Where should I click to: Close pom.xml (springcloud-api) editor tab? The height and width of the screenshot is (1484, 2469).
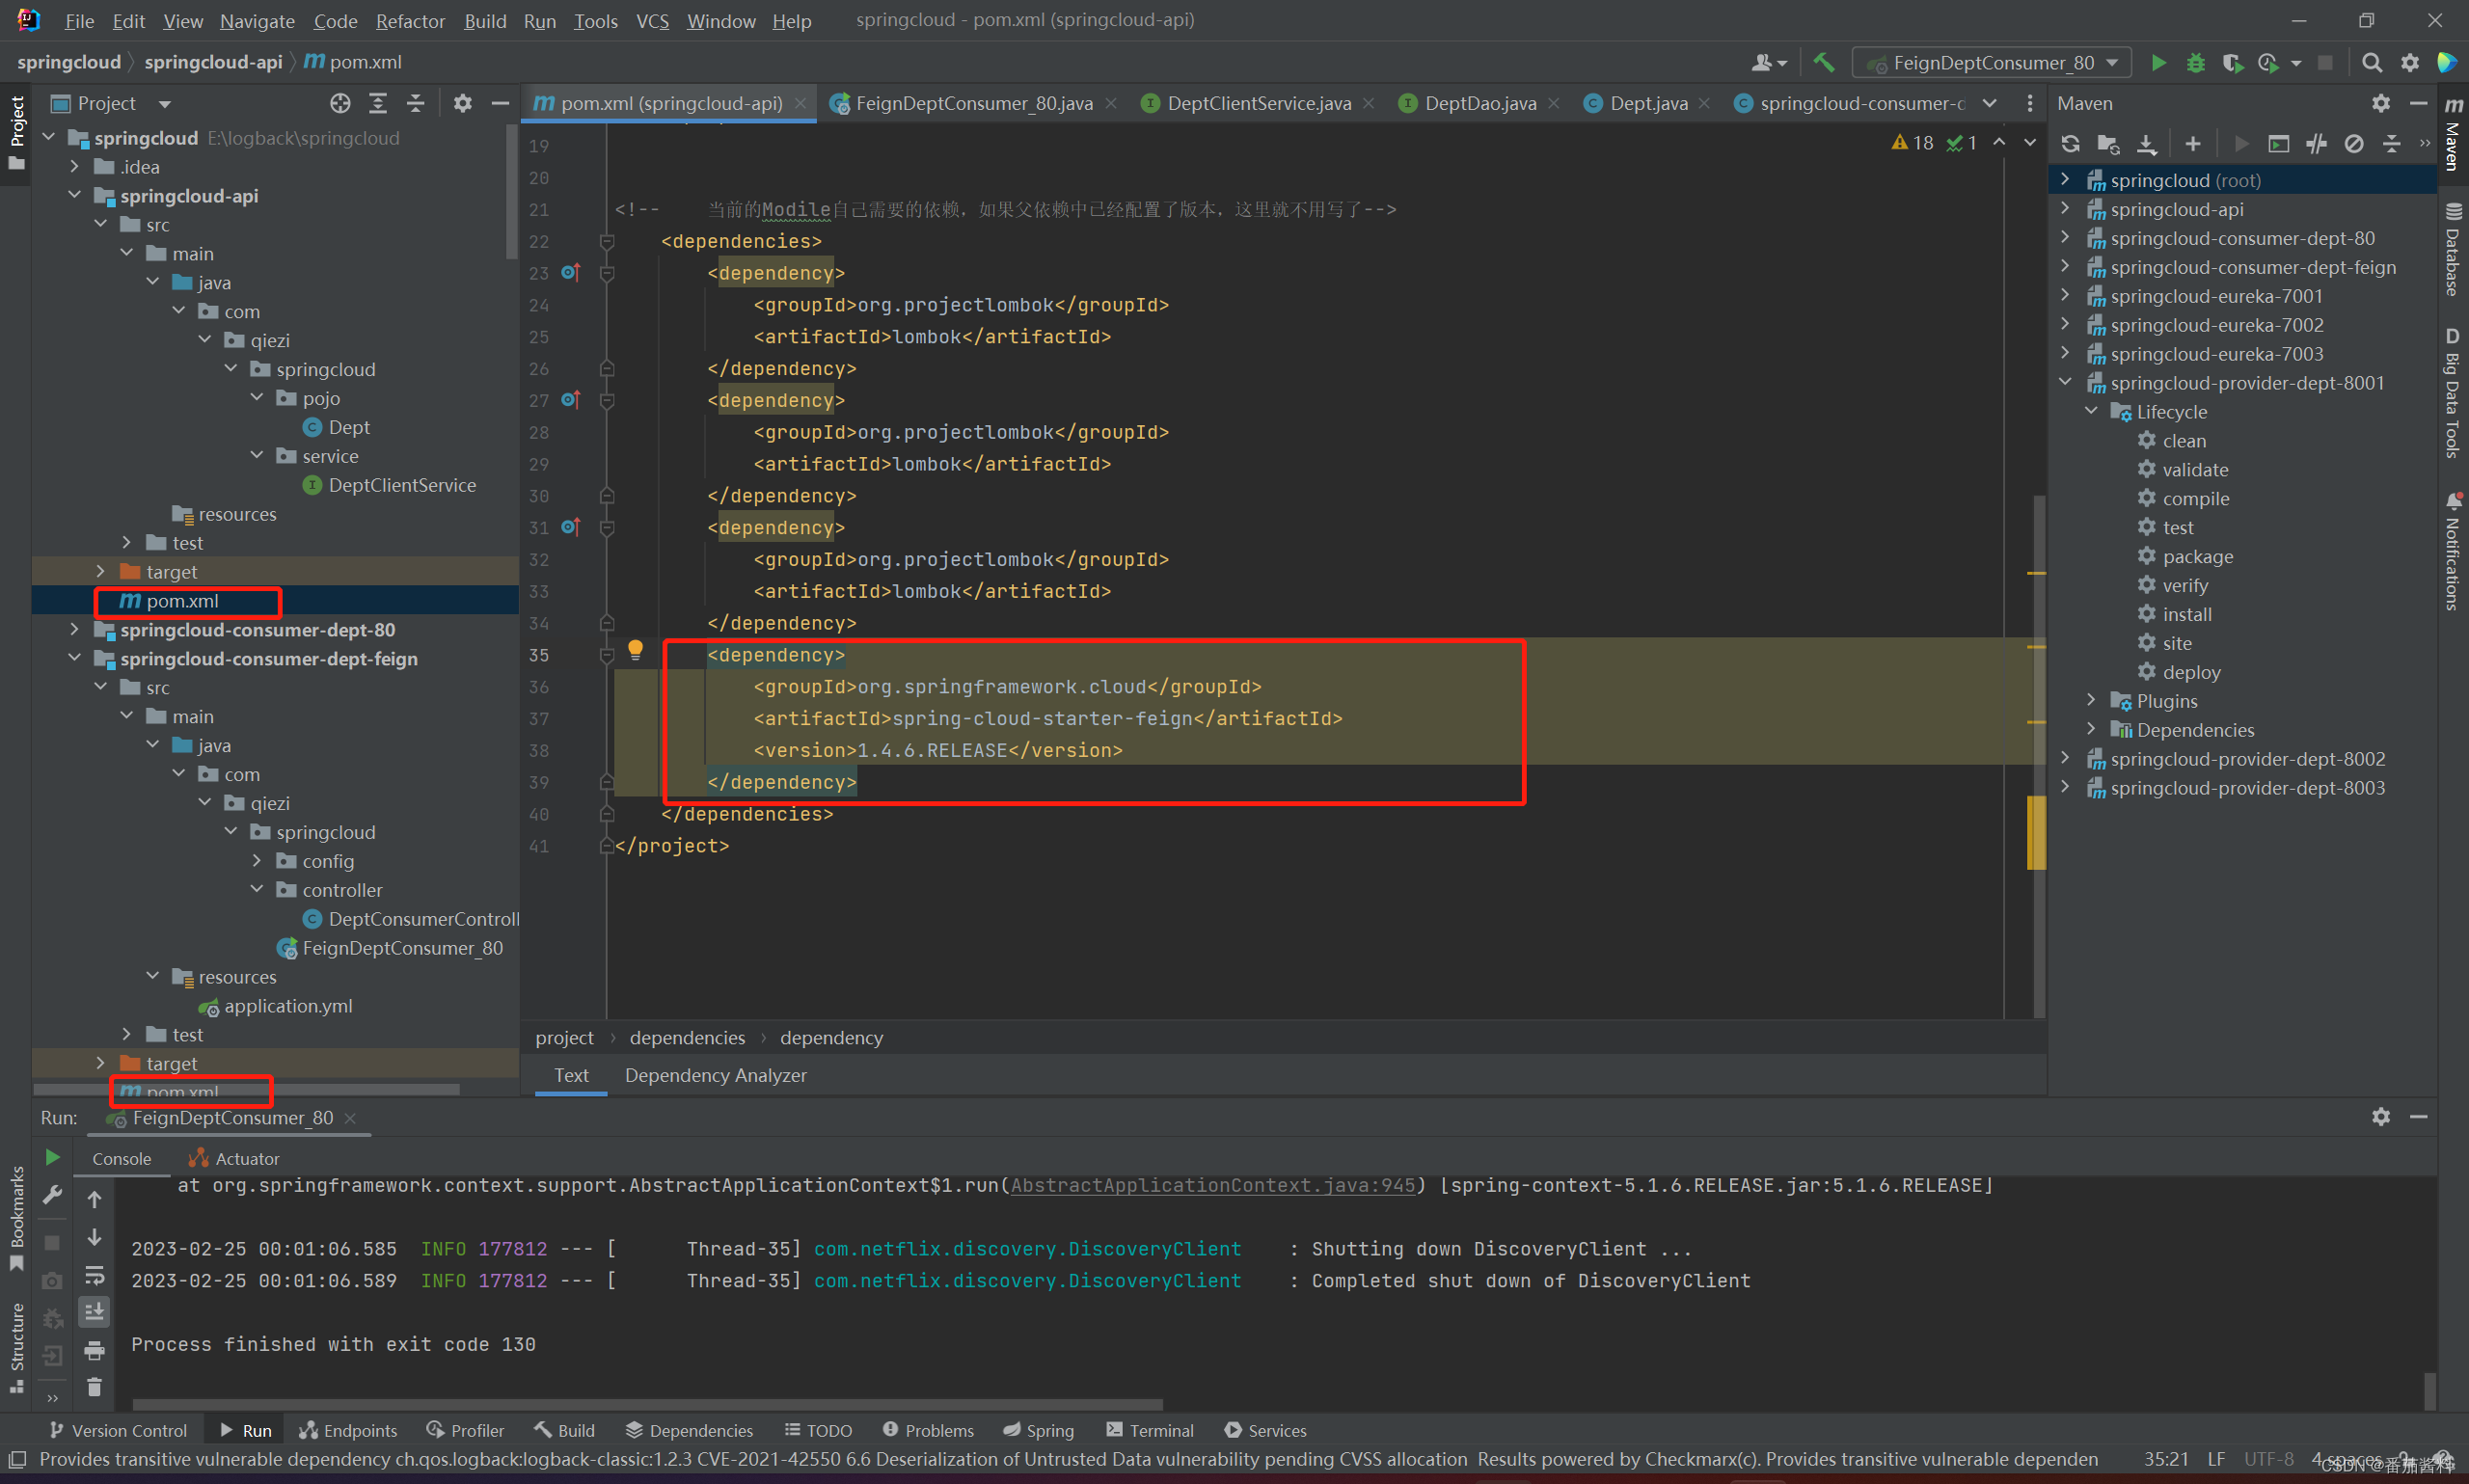point(800,103)
